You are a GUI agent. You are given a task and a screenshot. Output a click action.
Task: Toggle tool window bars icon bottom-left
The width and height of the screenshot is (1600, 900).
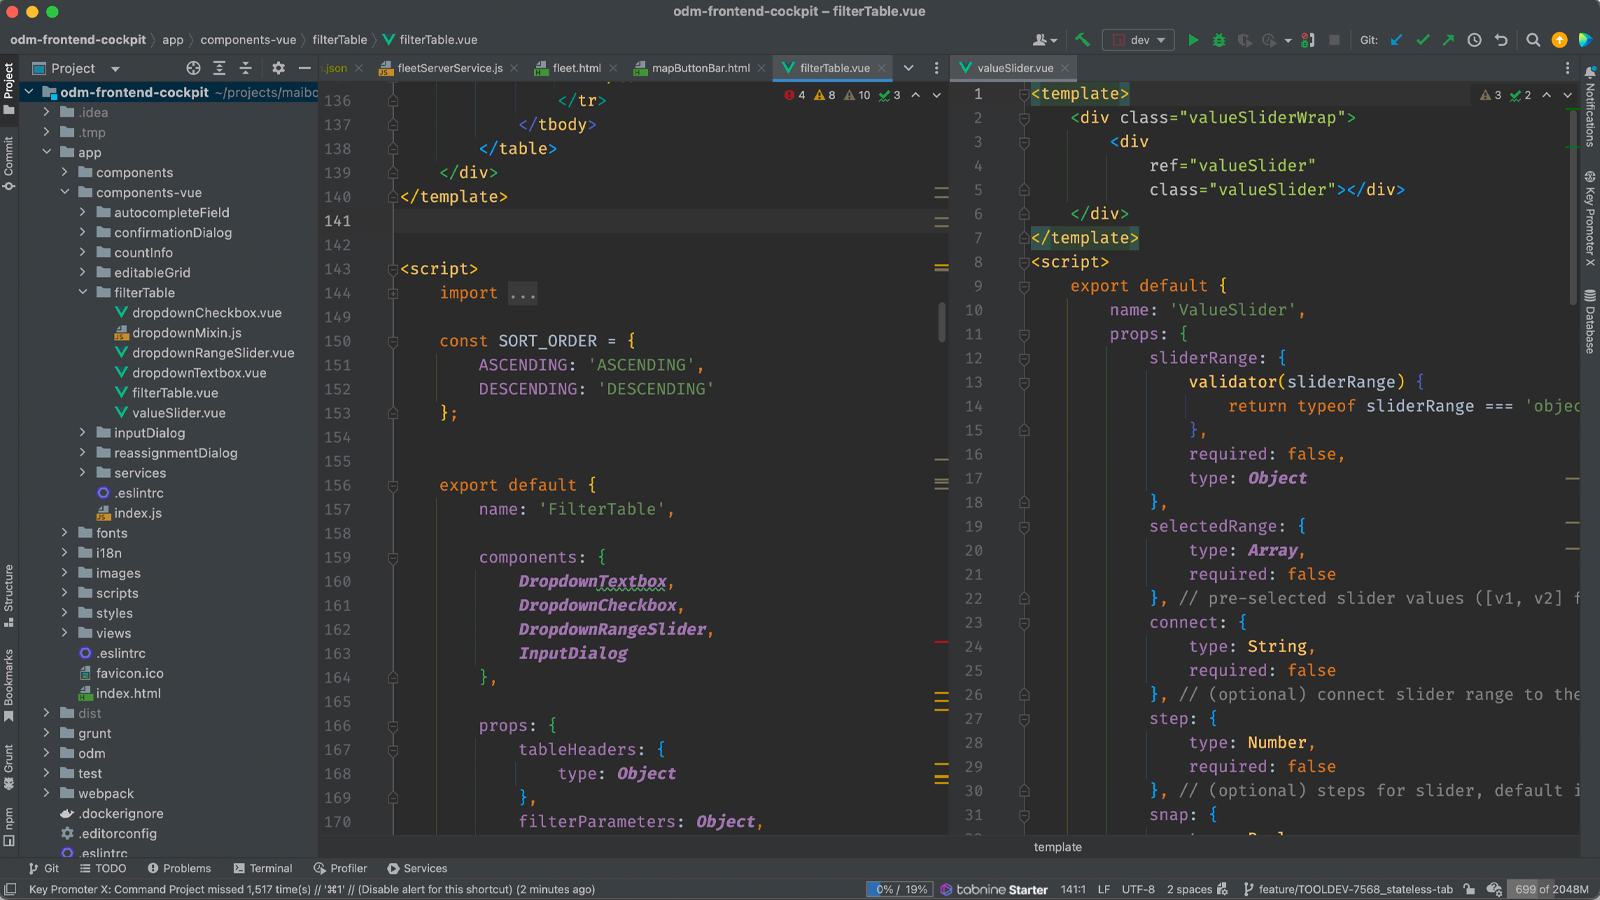pyautogui.click(x=10, y=889)
